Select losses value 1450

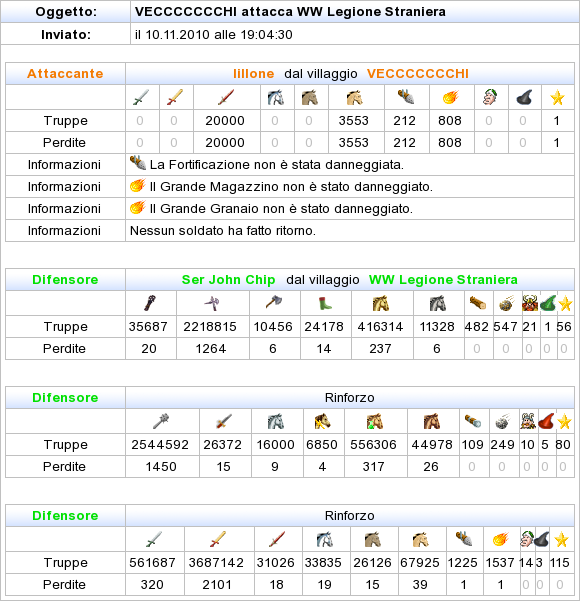tap(161, 466)
